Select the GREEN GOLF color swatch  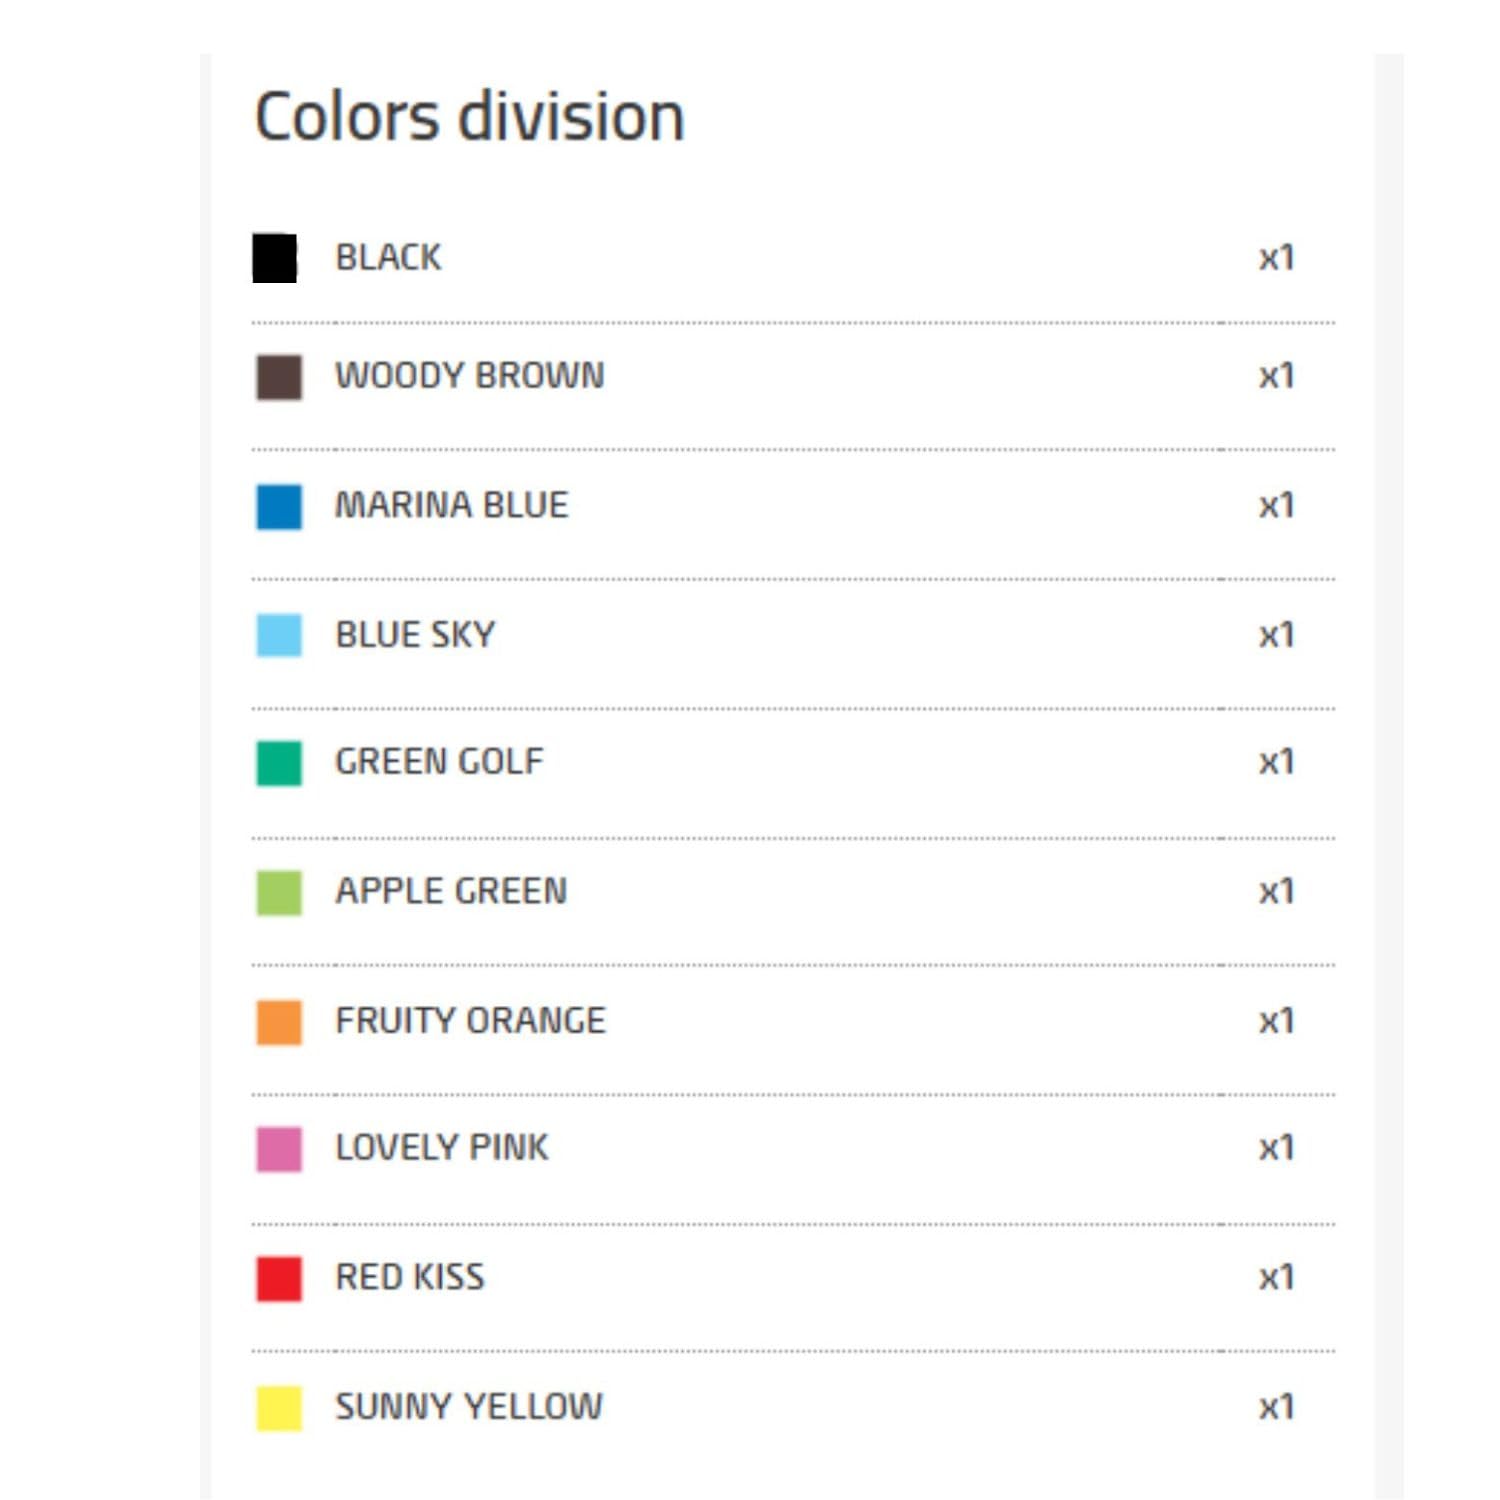tap(277, 760)
